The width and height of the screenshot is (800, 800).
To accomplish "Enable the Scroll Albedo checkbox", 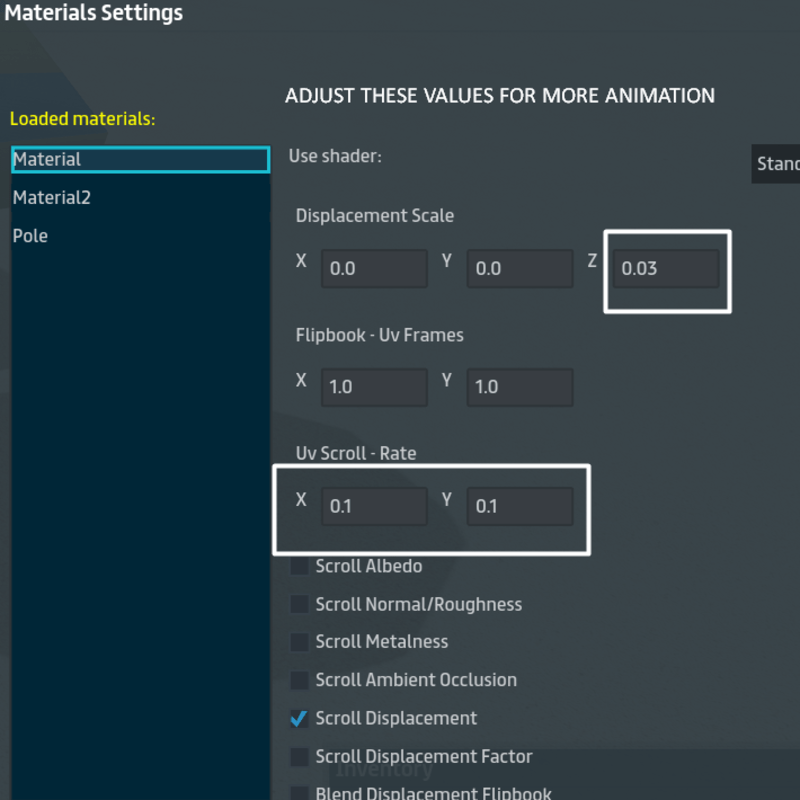I will click(x=299, y=567).
